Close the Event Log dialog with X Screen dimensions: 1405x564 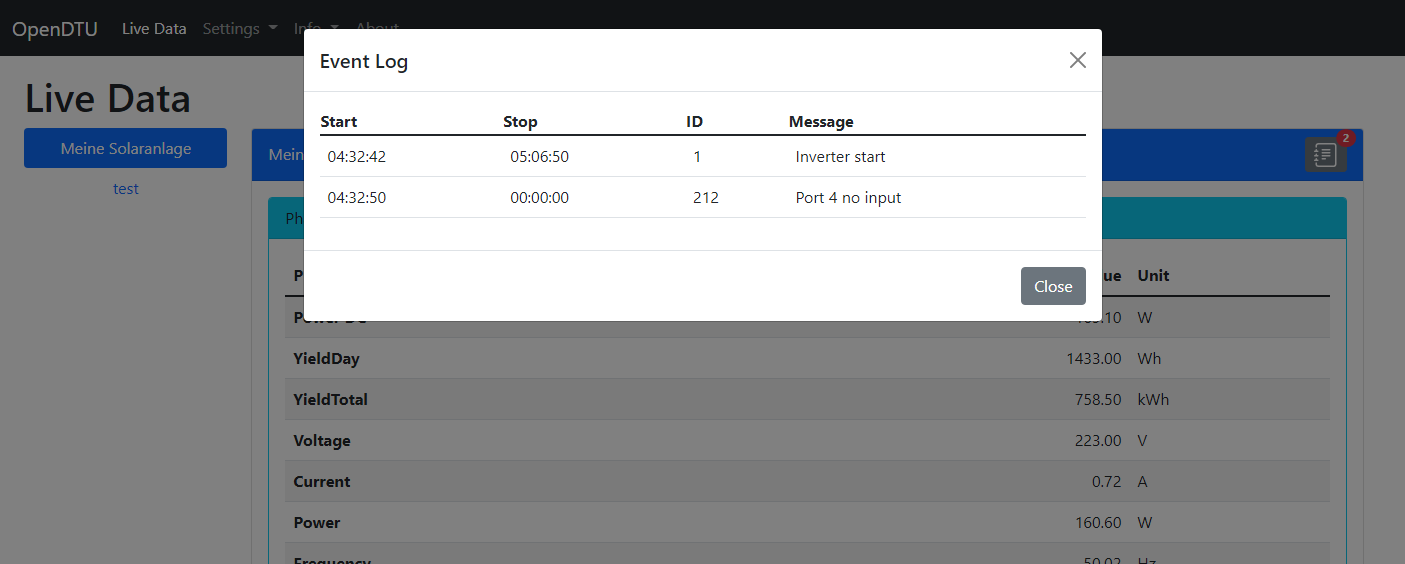point(1077,60)
